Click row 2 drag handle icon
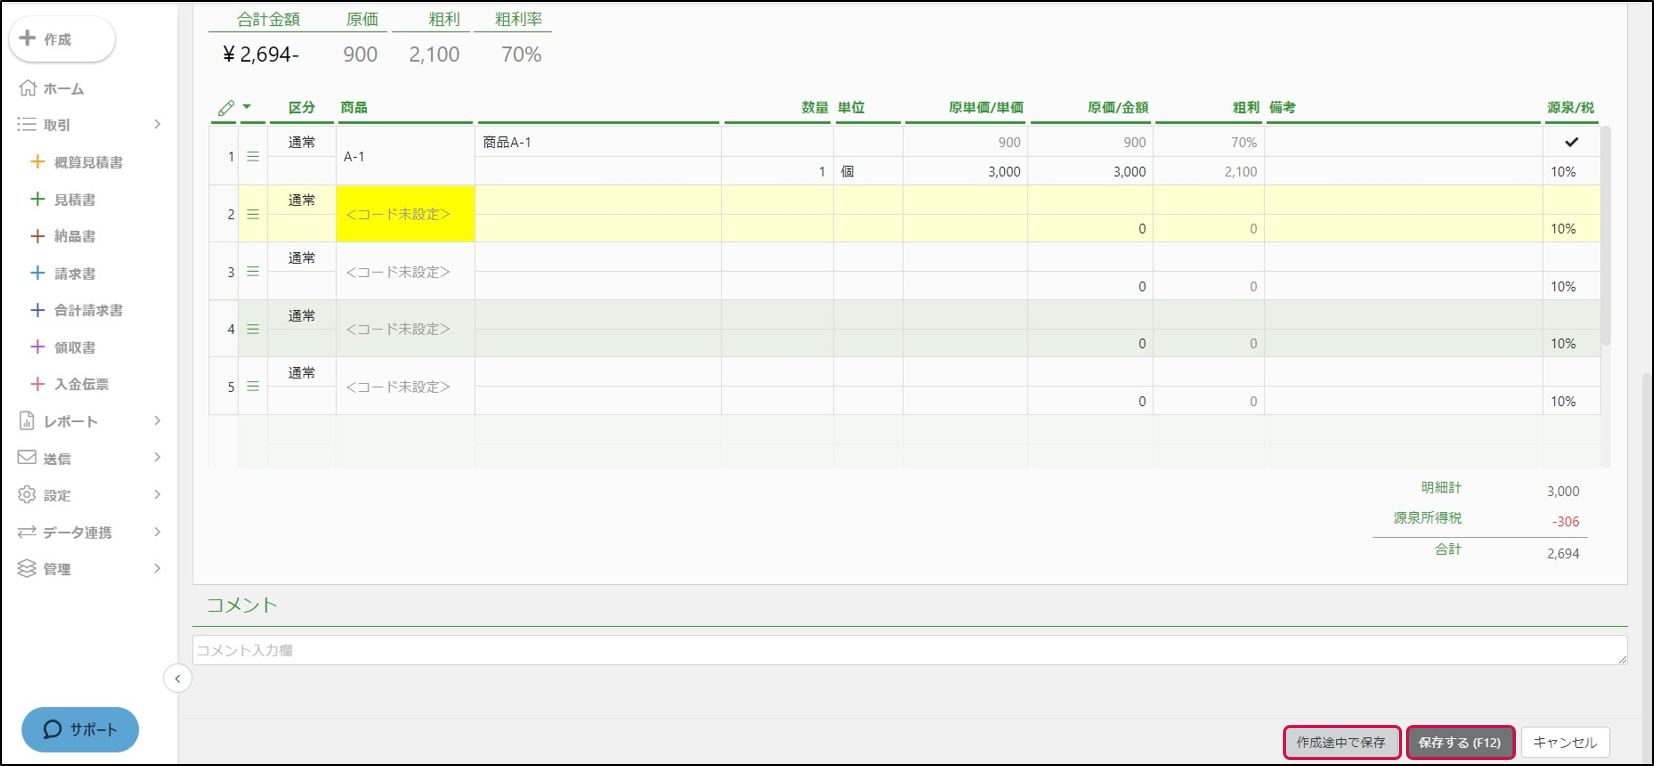Viewport: 1654px width, 766px height. [253, 214]
